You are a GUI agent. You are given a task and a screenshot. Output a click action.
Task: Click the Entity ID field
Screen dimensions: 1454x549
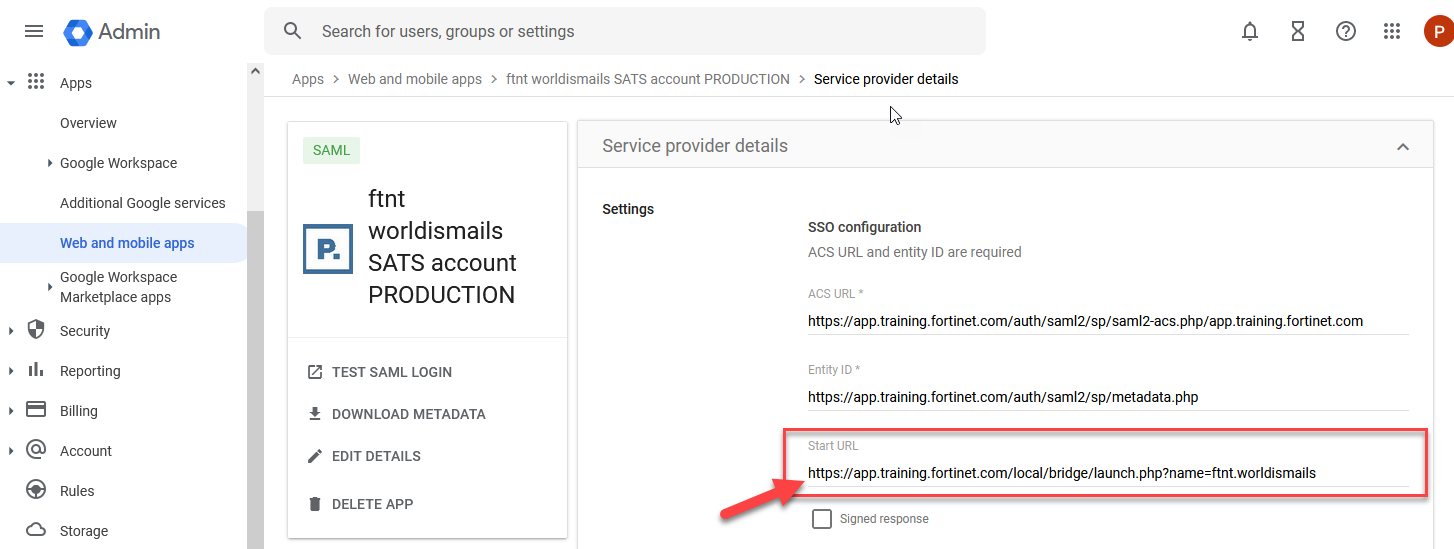point(1108,397)
